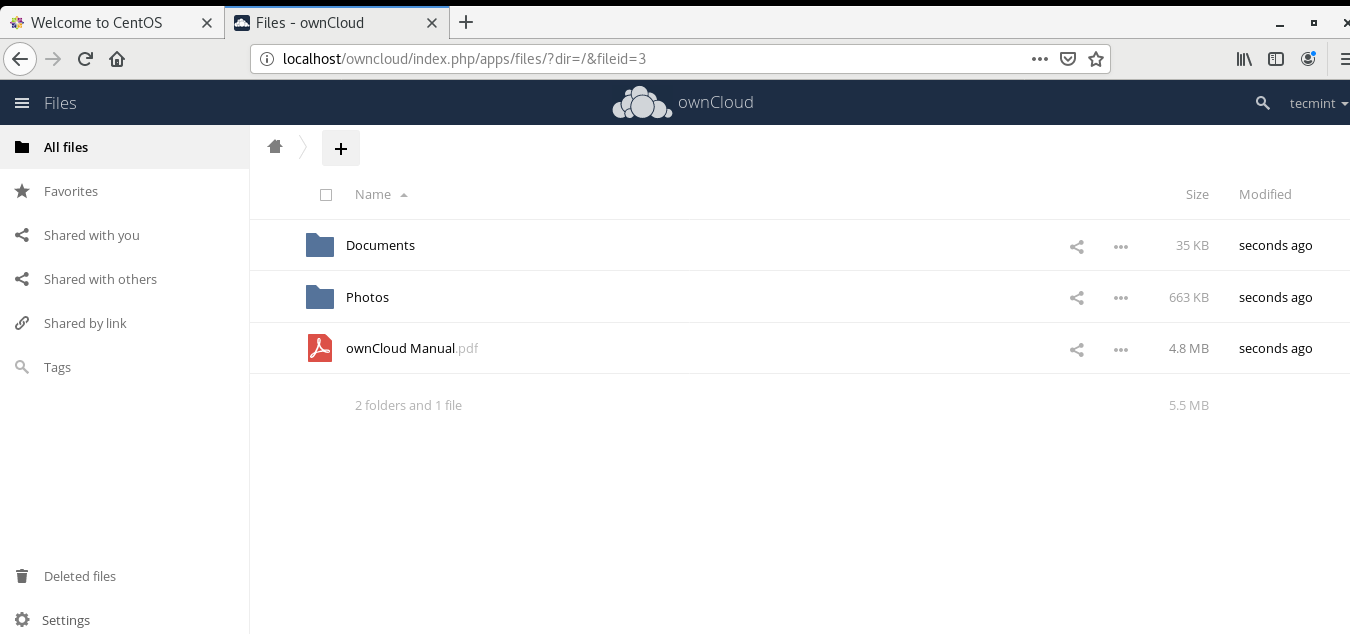Click the 35 KB size of Documents

coord(1192,245)
